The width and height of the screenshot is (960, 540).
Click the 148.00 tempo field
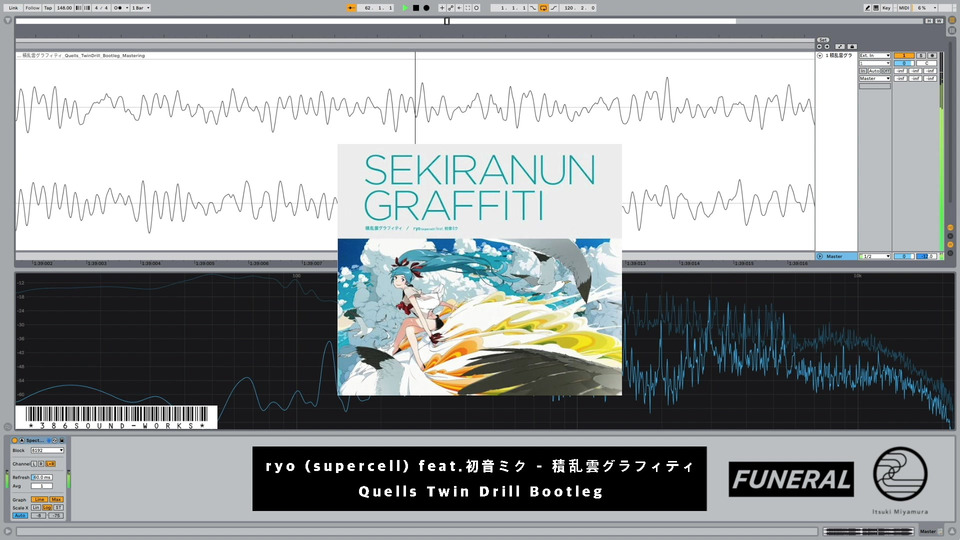(x=64, y=8)
